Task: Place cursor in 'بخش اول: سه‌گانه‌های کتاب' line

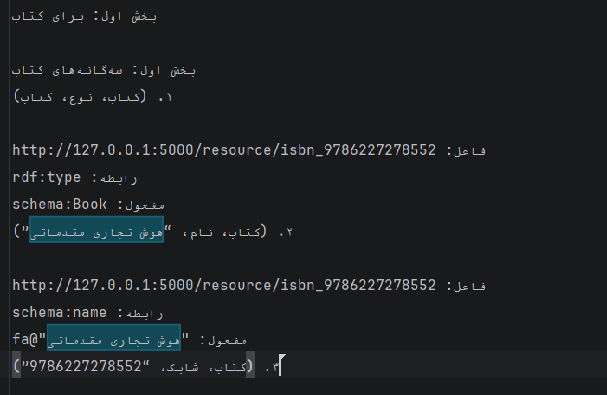Action: click(104, 70)
